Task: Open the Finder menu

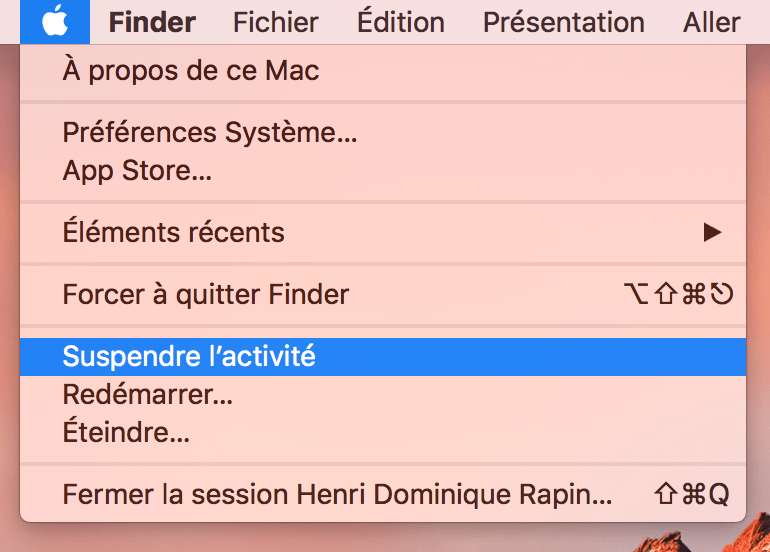Action: click(x=152, y=22)
